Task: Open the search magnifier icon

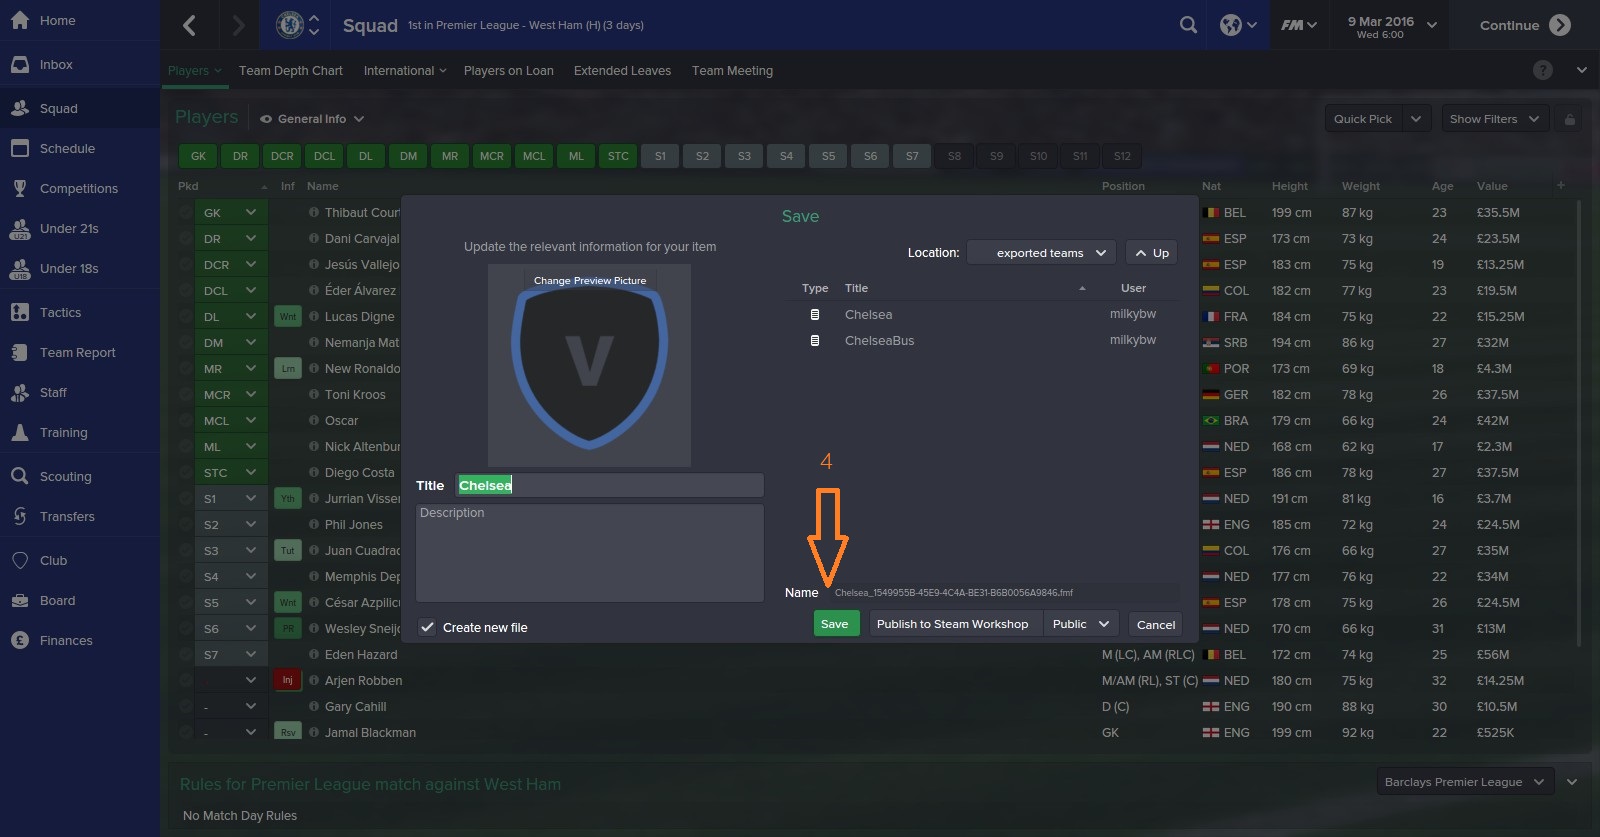Action: tap(1188, 25)
